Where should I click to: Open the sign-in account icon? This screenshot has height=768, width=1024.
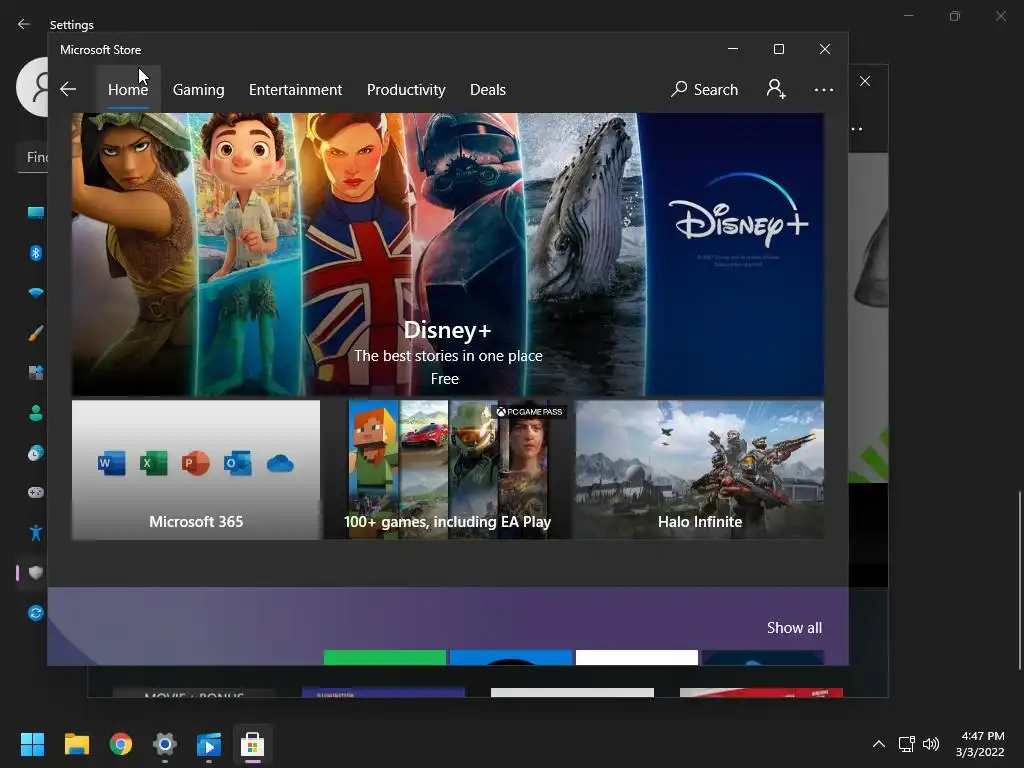tap(776, 89)
